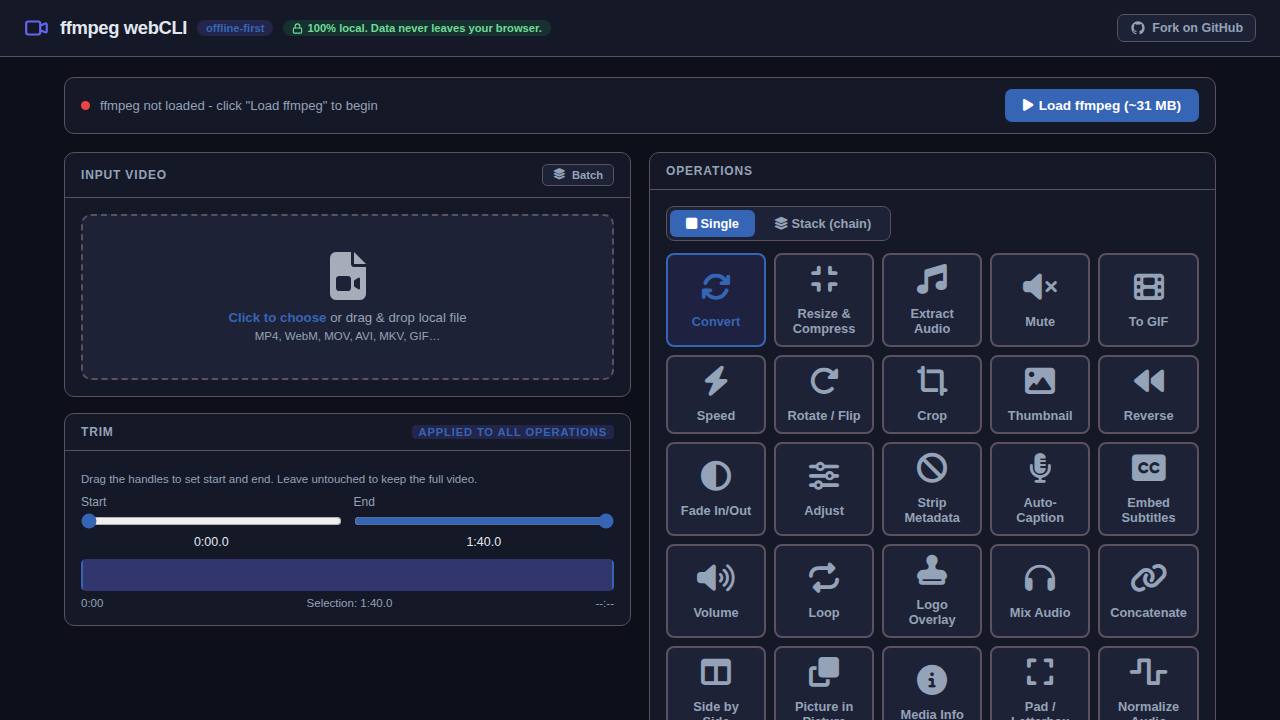The height and width of the screenshot is (720, 1280).
Task: Pick the Extract Audio tool
Action: (932, 300)
